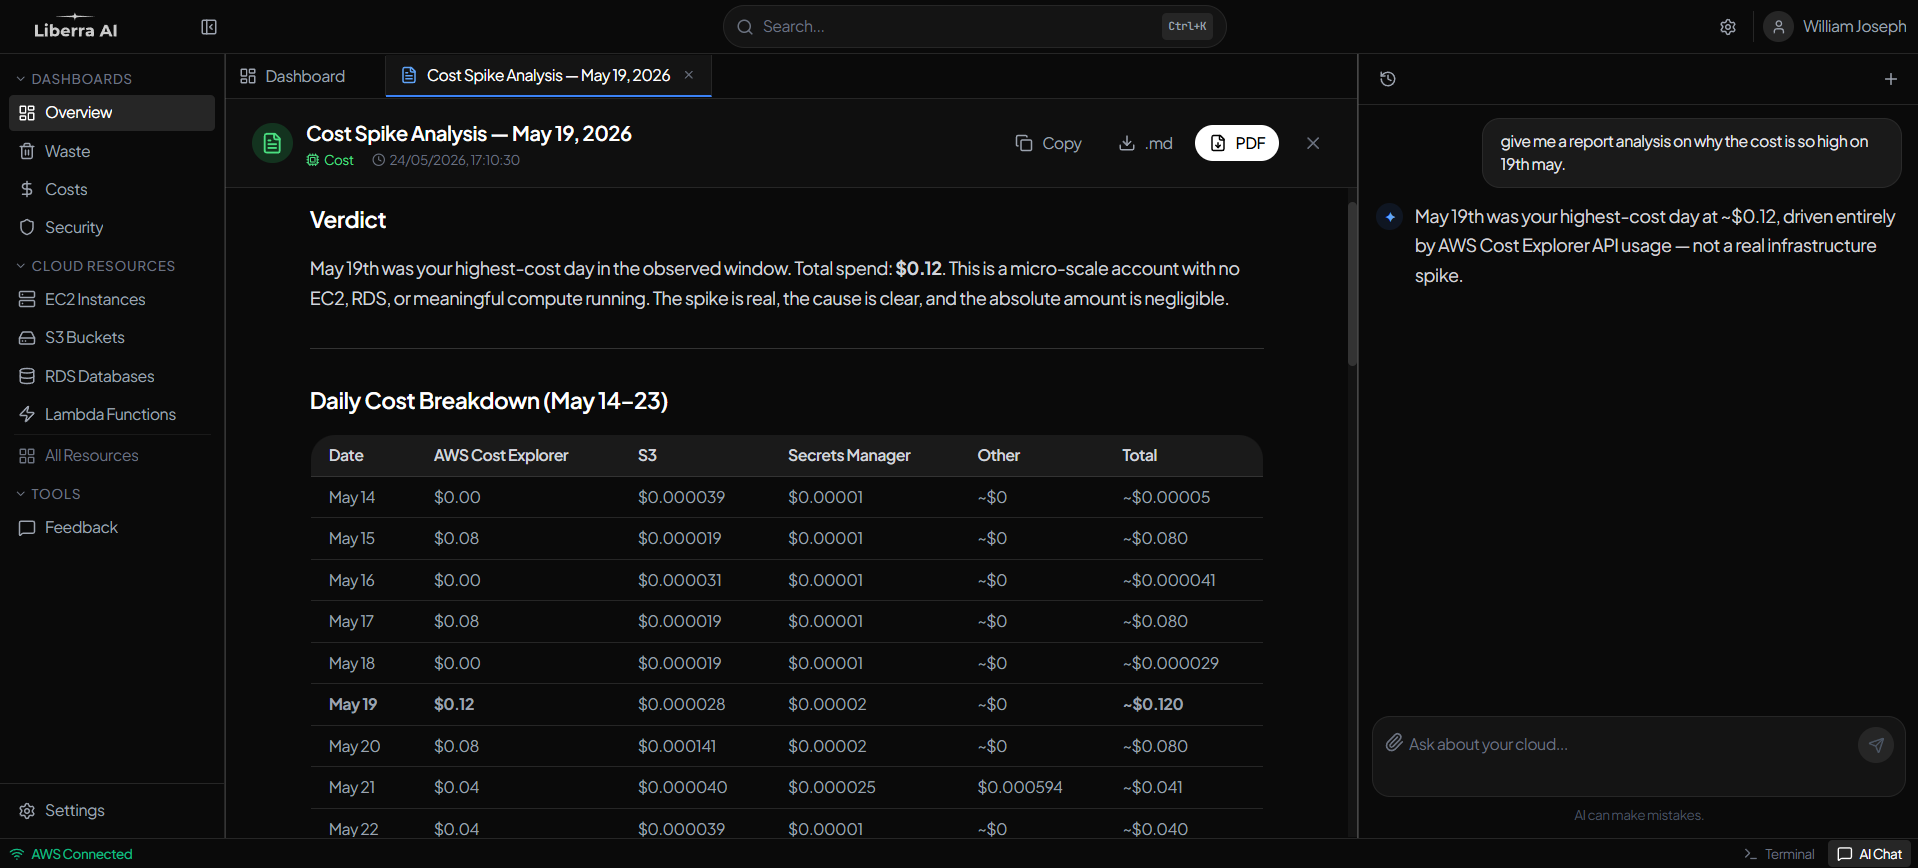Open Security dashboard

coord(112,227)
